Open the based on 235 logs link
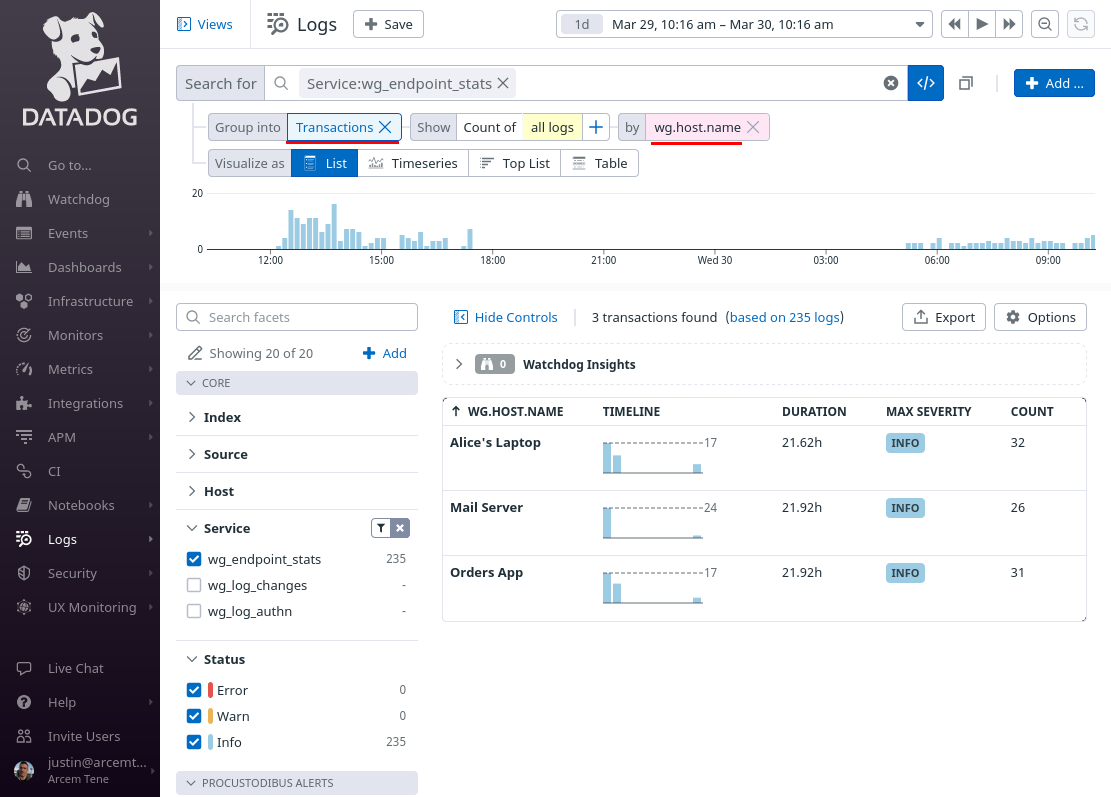1111x797 pixels. coord(784,317)
